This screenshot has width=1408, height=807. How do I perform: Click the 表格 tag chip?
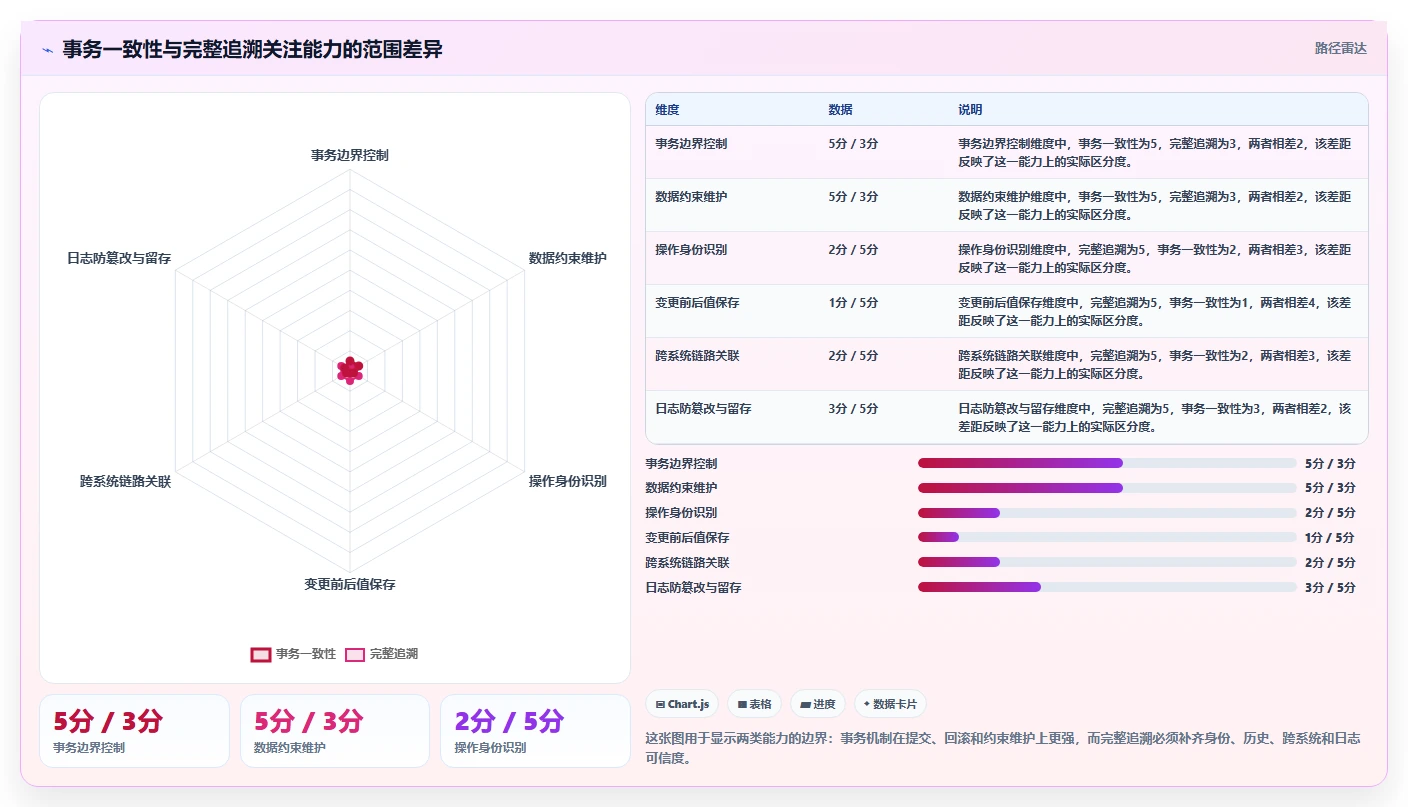754,704
